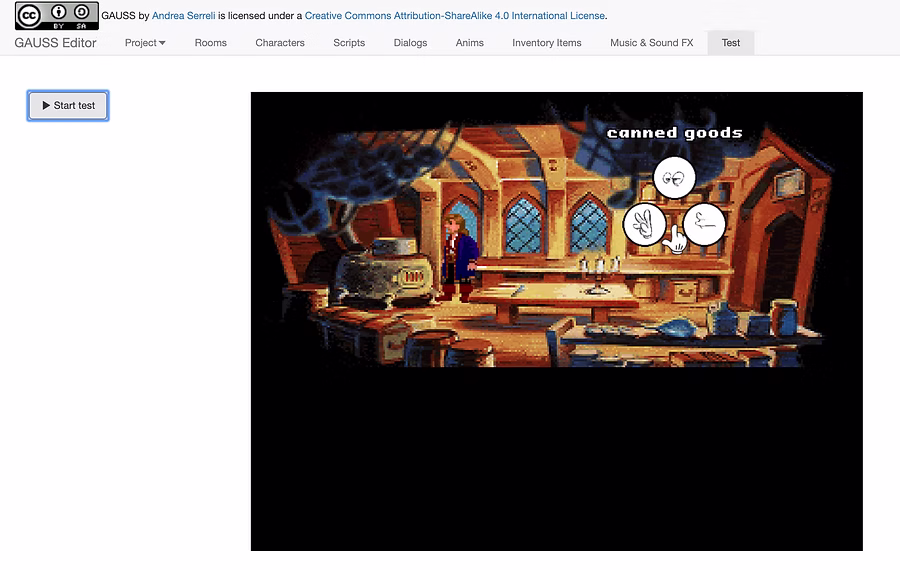The image size is (900, 570).
Task: Switch to the Rooms tab
Action: coord(211,42)
